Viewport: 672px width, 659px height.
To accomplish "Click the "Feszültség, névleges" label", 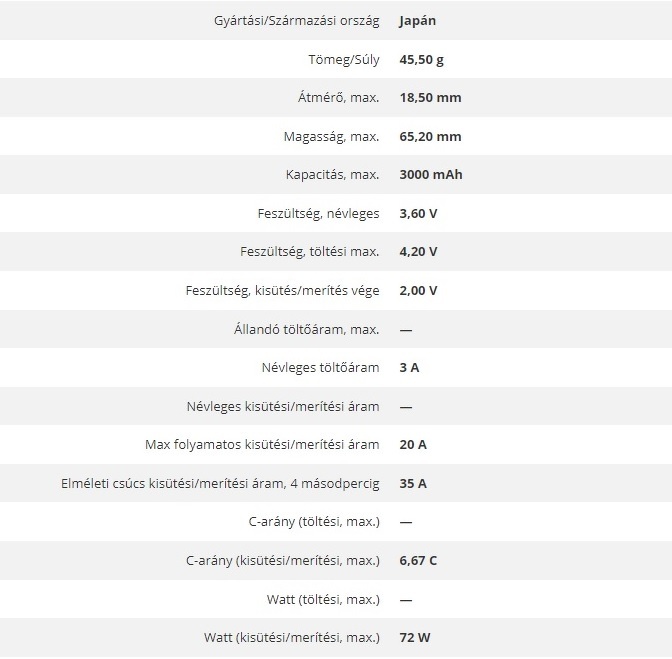I will coord(318,213).
